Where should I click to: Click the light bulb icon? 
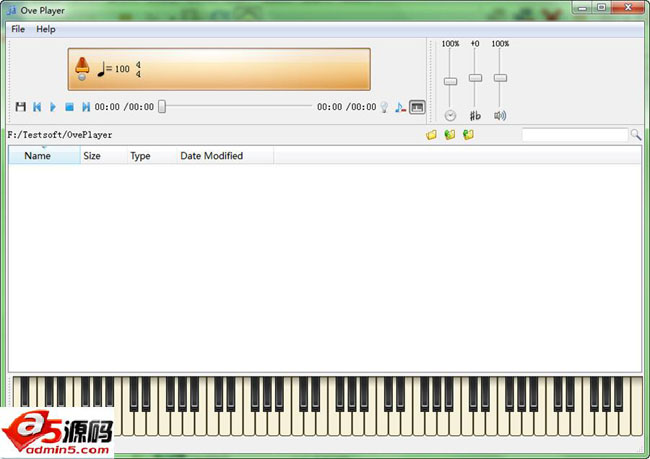tap(384, 107)
